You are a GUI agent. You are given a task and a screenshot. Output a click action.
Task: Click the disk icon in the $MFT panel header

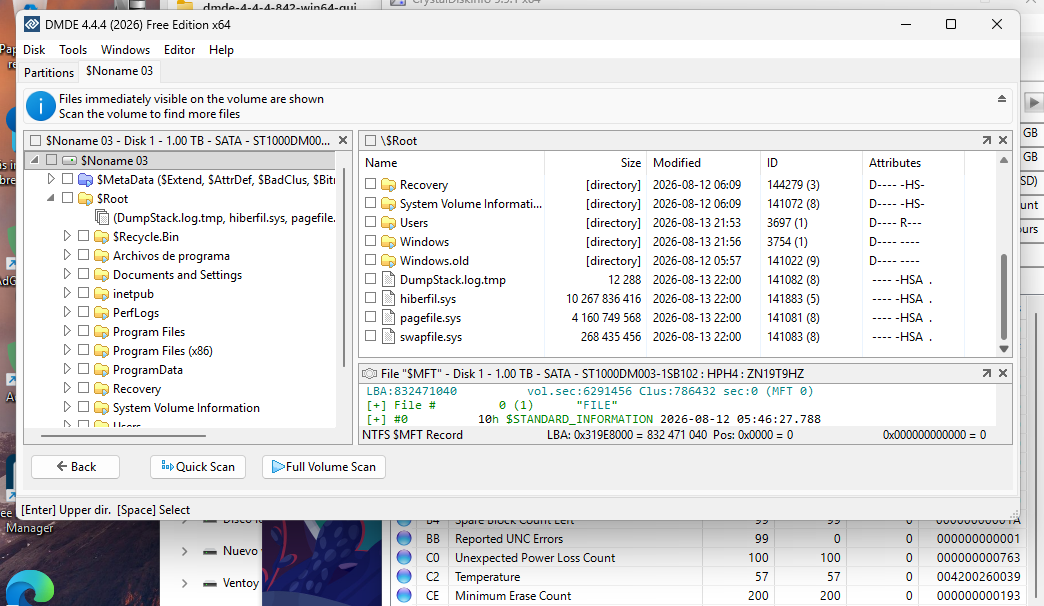[369, 374]
